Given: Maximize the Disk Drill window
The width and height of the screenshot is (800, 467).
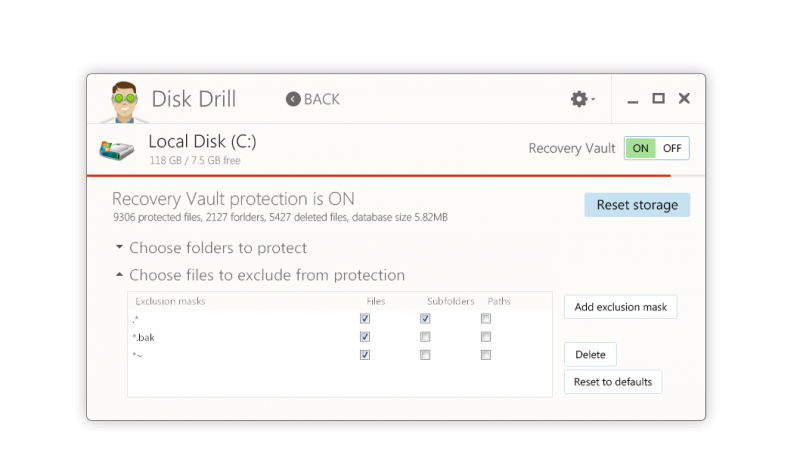Looking at the screenshot, I should 658,98.
